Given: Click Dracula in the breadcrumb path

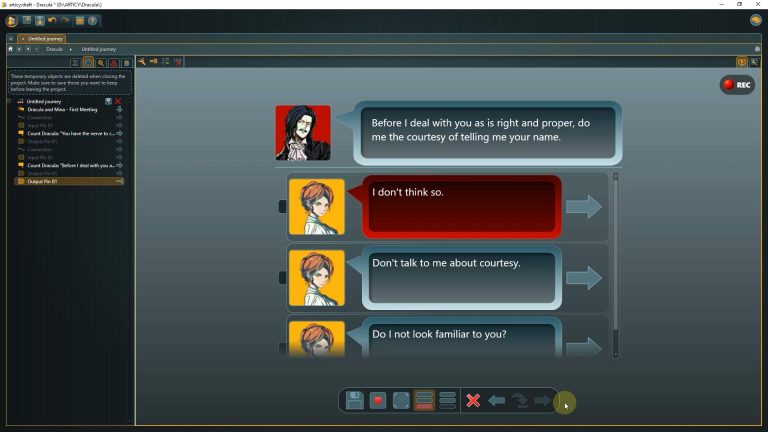Looking at the screenshot, I should (x=54, y=49).
